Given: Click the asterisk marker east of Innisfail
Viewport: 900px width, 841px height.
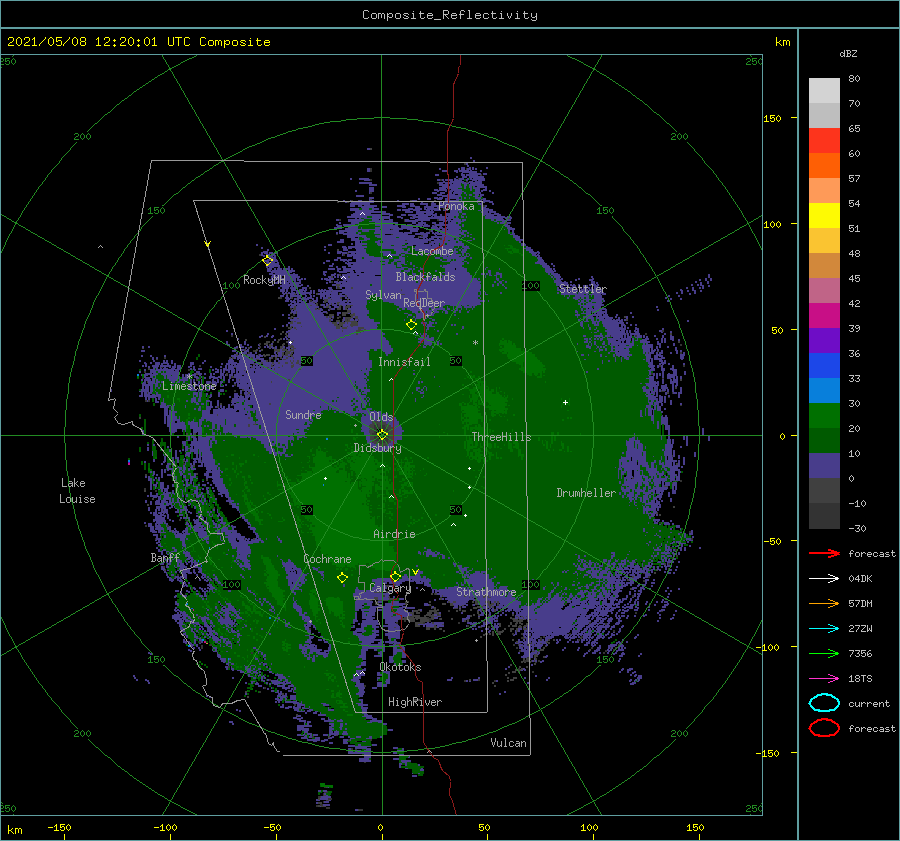Looking at the screenshot, I should 475,343.
